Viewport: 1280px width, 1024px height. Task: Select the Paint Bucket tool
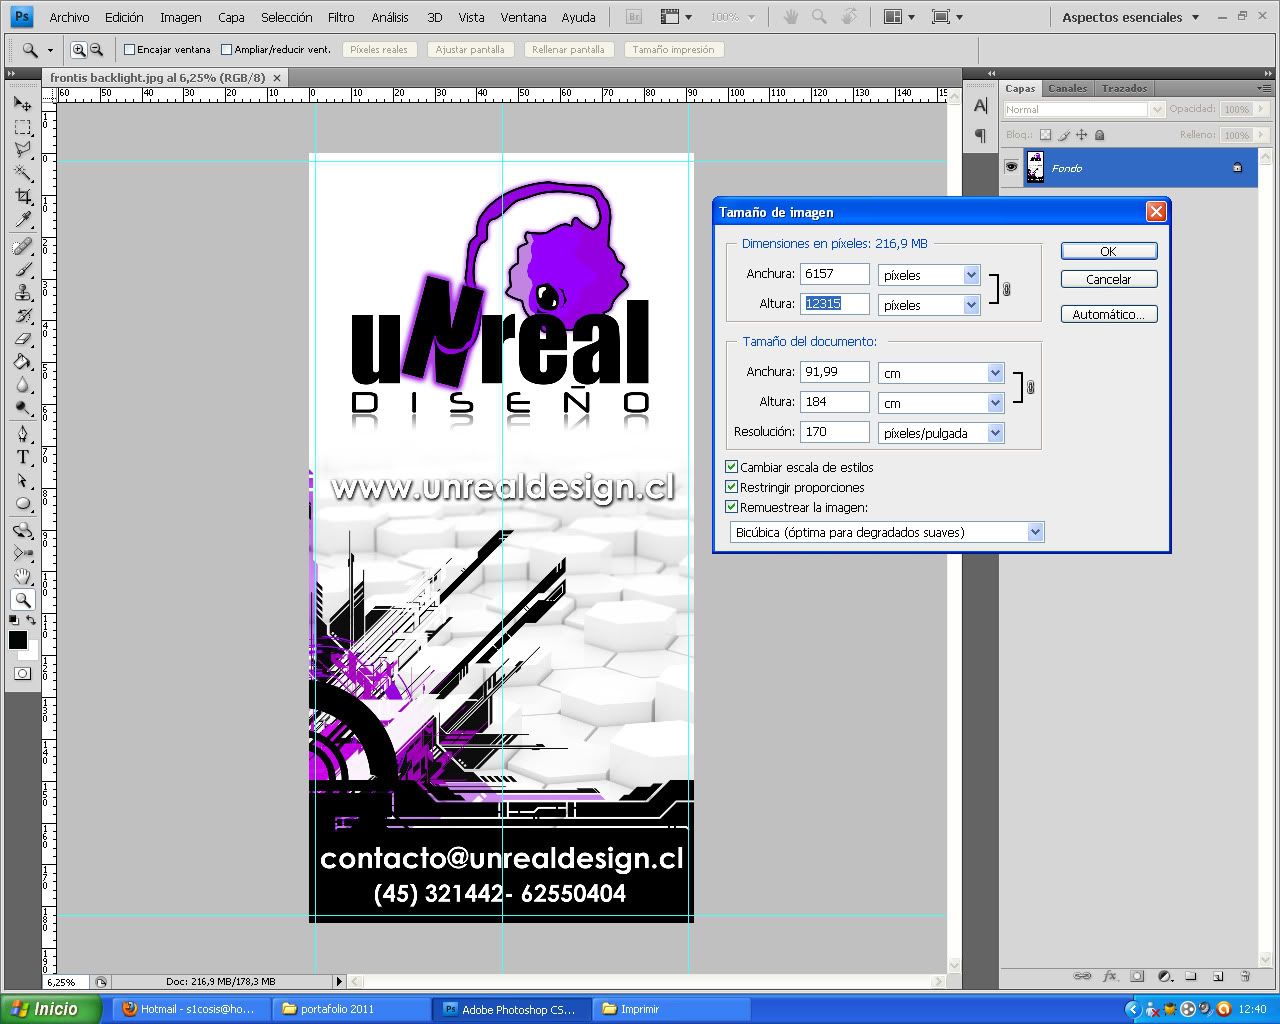22,361
